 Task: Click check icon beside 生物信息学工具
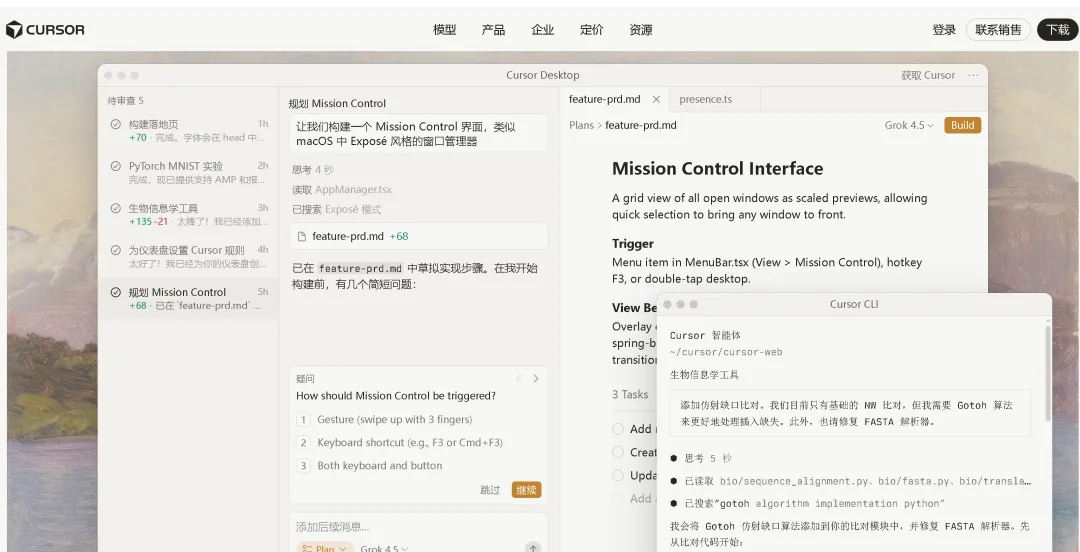116,208
